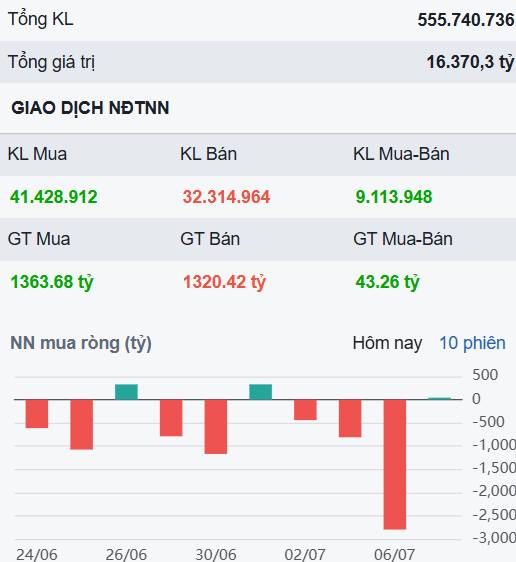Image resolution: width=516 pixels, height=562 pixels.
Task: Click the 02/07 x-axis date label
Action: point(305,554)
